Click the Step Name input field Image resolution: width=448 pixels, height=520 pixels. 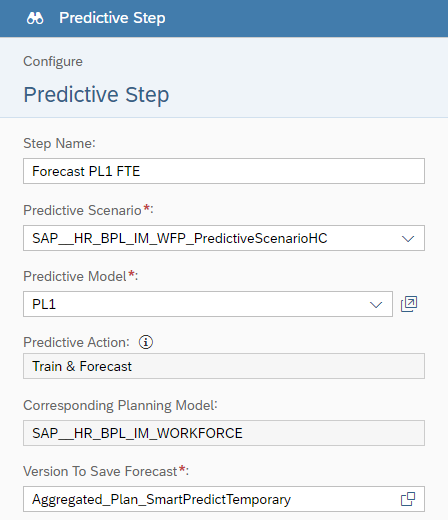[x=224, y=171]
